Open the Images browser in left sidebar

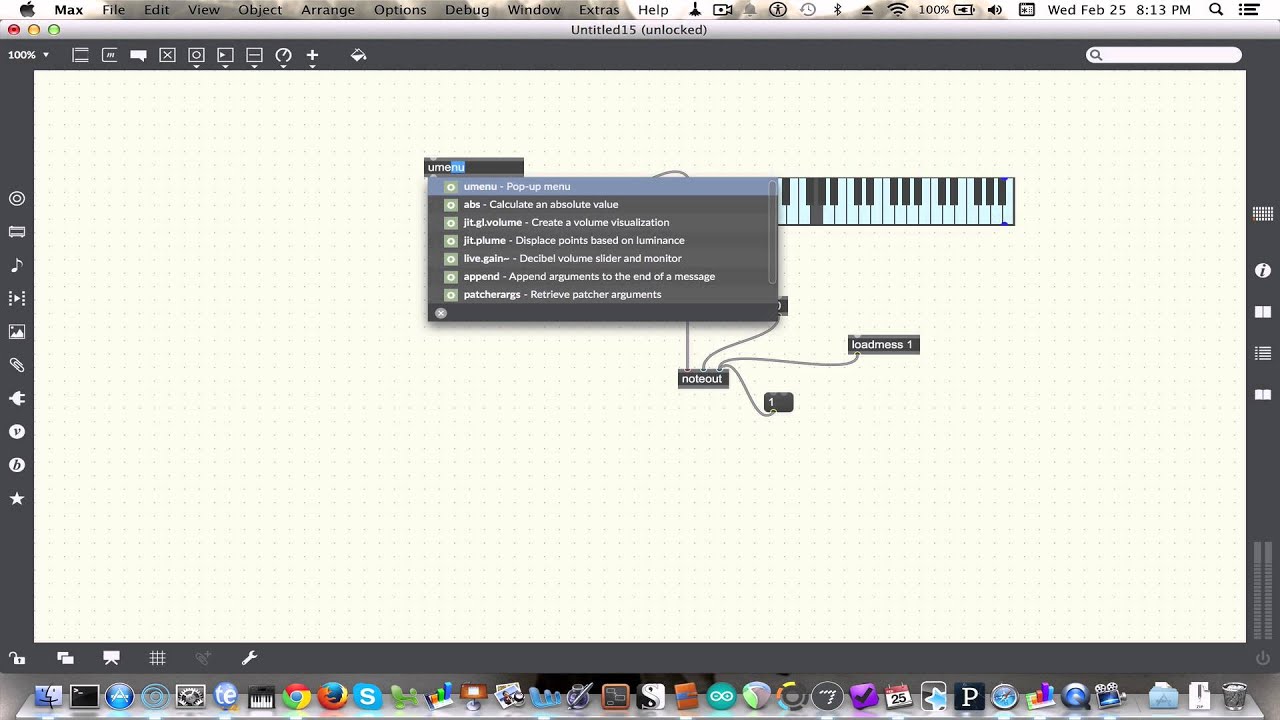(17, 331)
